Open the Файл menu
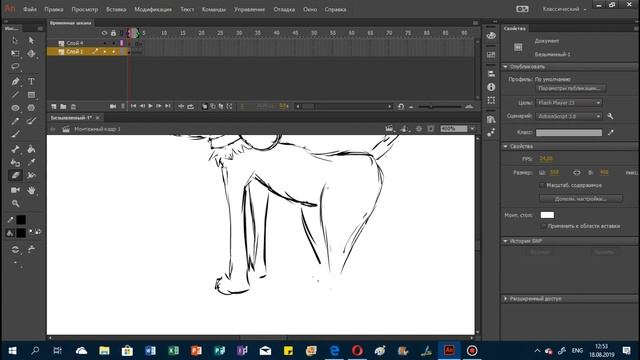This screenshot has height=360, width=640. point(30,9)
